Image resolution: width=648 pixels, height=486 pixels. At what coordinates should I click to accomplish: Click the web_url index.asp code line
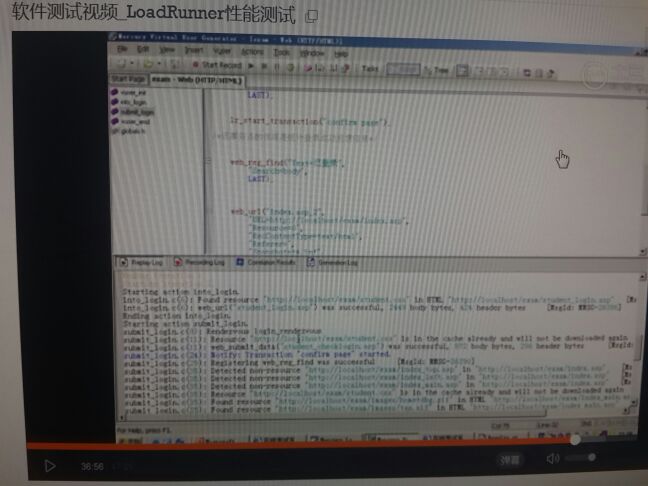[276, 212]
